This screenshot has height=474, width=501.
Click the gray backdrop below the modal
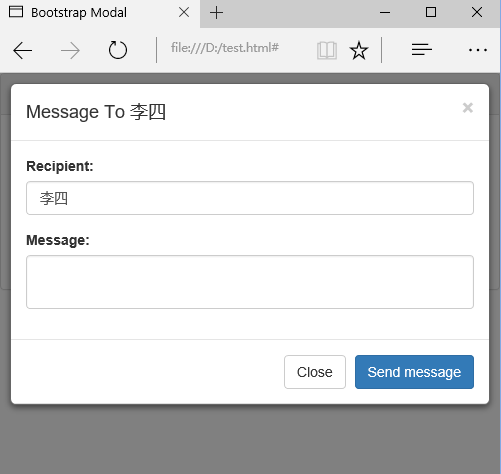click(250, 440)
